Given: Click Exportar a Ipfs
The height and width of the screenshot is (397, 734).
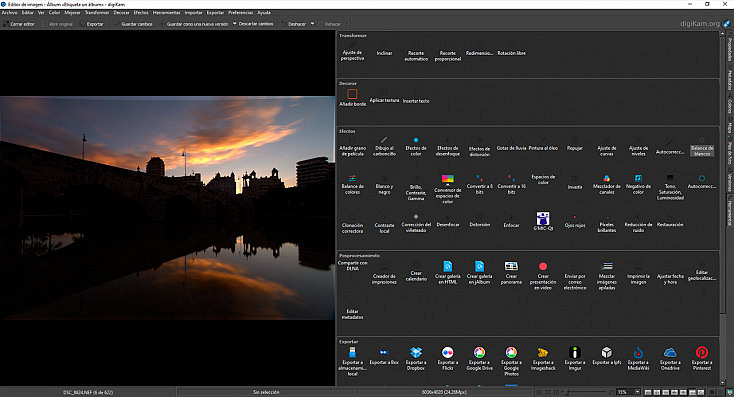Looking at the screenshot, I should point(607,356).
